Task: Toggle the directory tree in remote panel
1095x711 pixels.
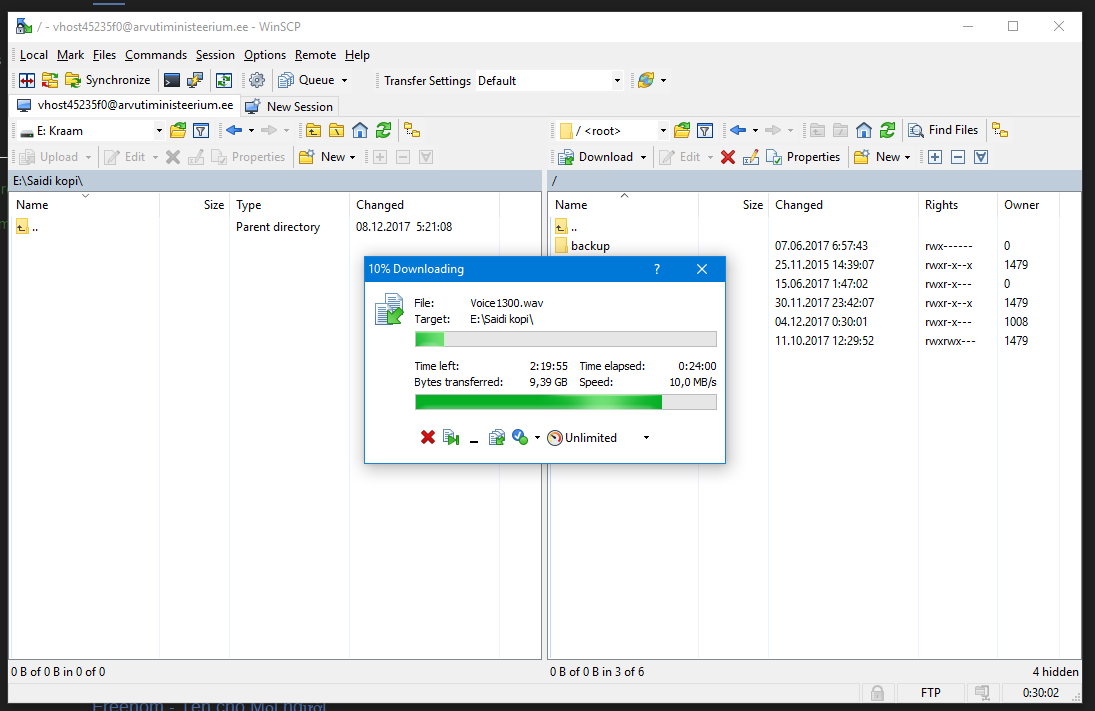Action: [1000, 131]
